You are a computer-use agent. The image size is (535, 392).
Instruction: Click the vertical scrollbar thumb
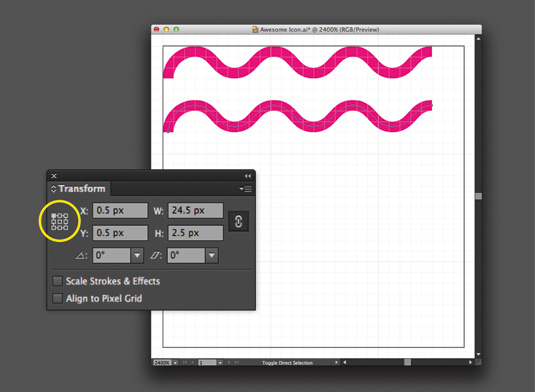click(479, 196)
